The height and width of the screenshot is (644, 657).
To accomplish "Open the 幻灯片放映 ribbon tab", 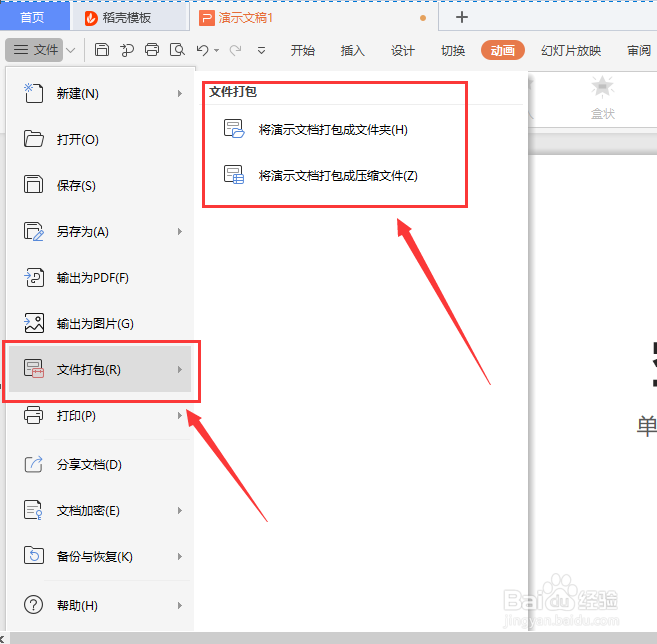I will (571, 51).
